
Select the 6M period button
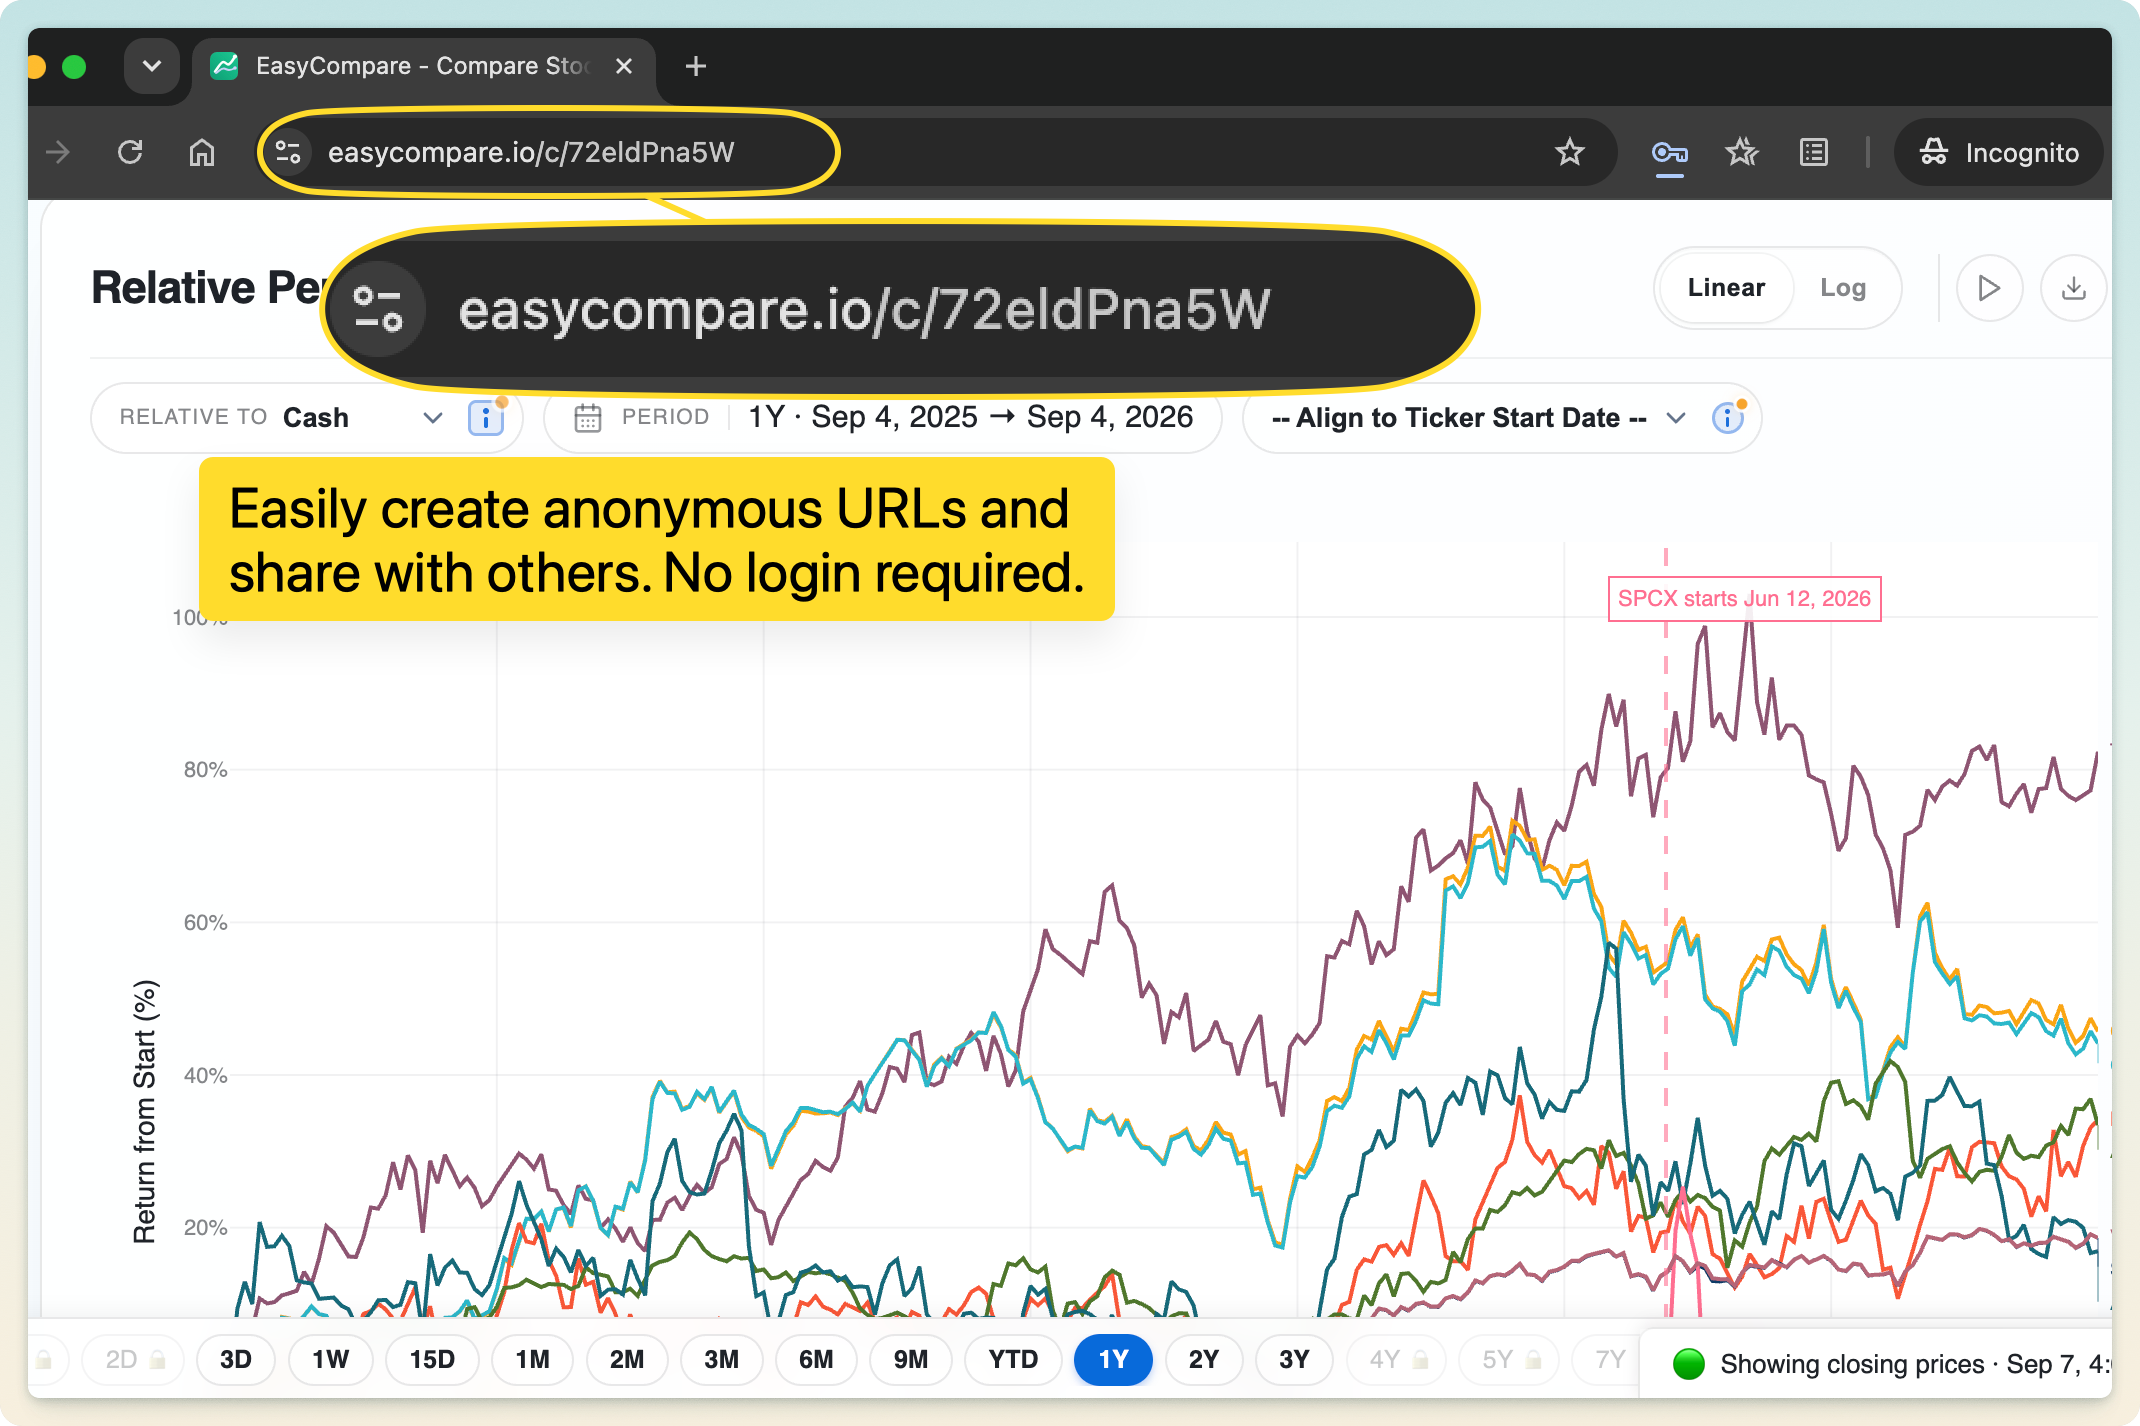pos(816,1360)
